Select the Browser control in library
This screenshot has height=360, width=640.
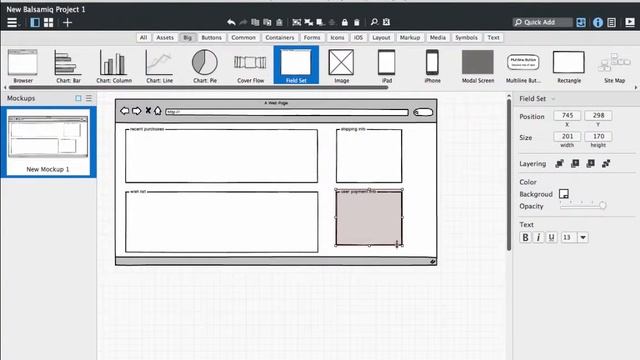pyautogui.click(x=23, y=66)
